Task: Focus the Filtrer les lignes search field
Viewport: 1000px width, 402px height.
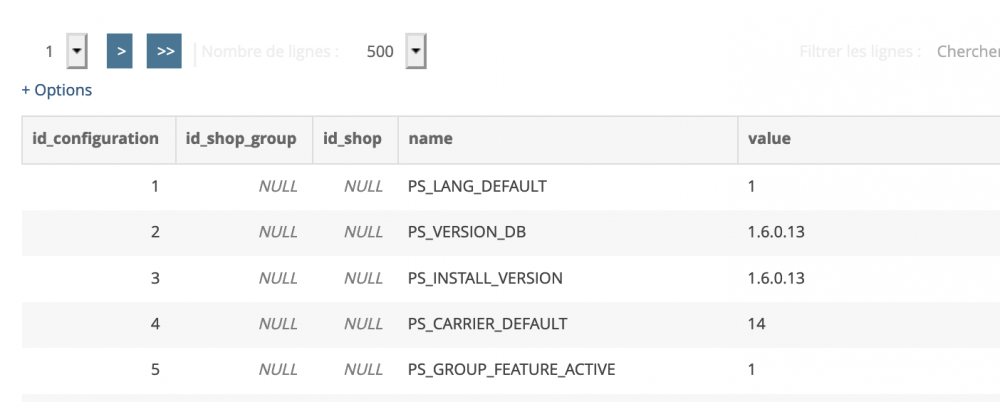Action: click(x=967, y=51)
